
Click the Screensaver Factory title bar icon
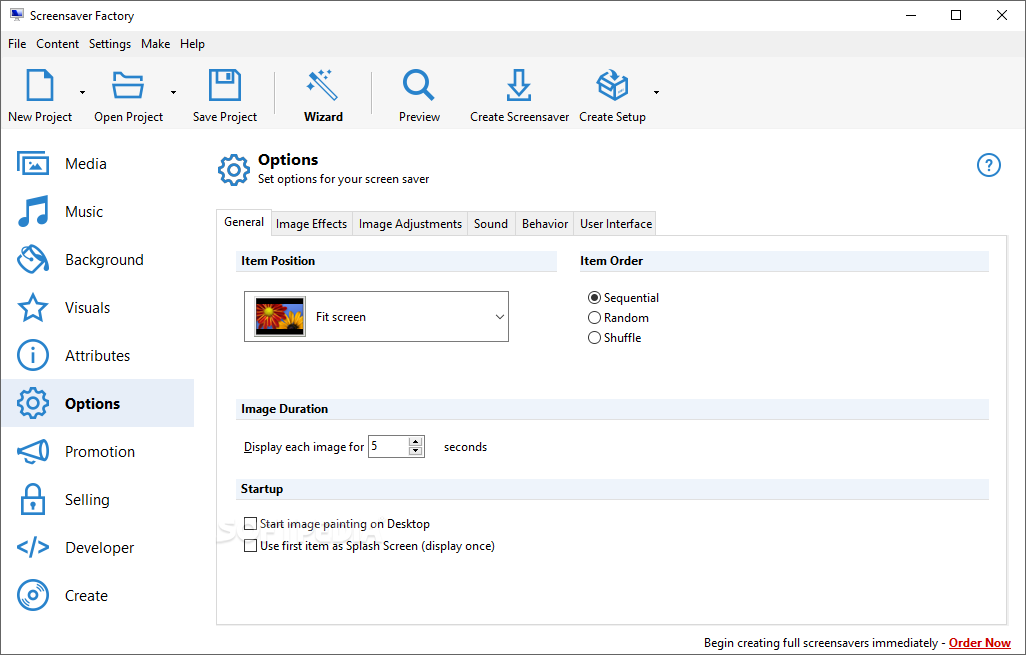tap(16, 15)
